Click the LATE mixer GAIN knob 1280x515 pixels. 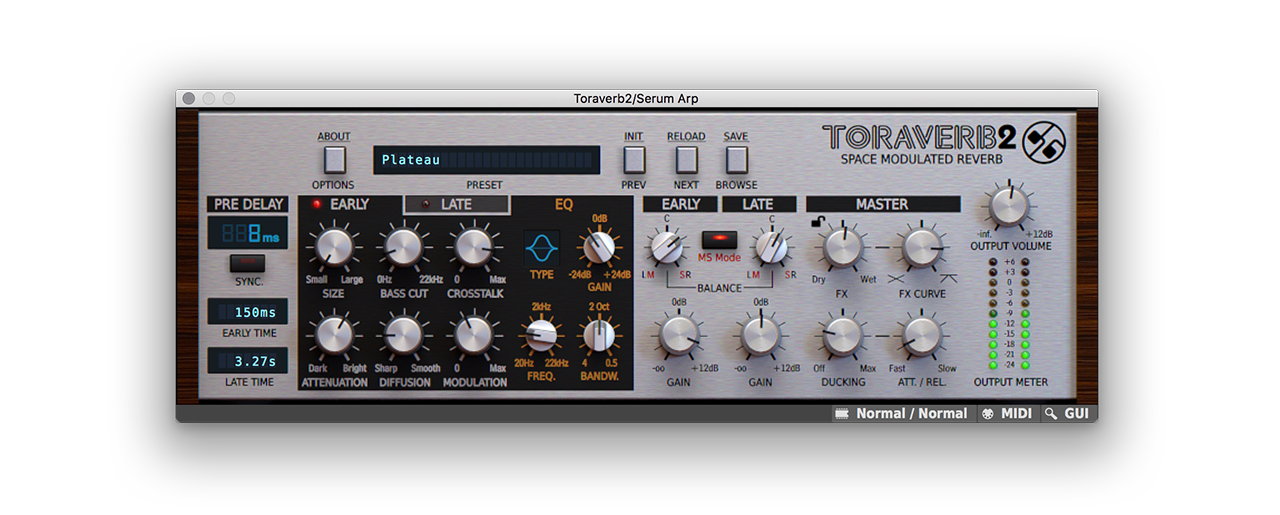761,335
